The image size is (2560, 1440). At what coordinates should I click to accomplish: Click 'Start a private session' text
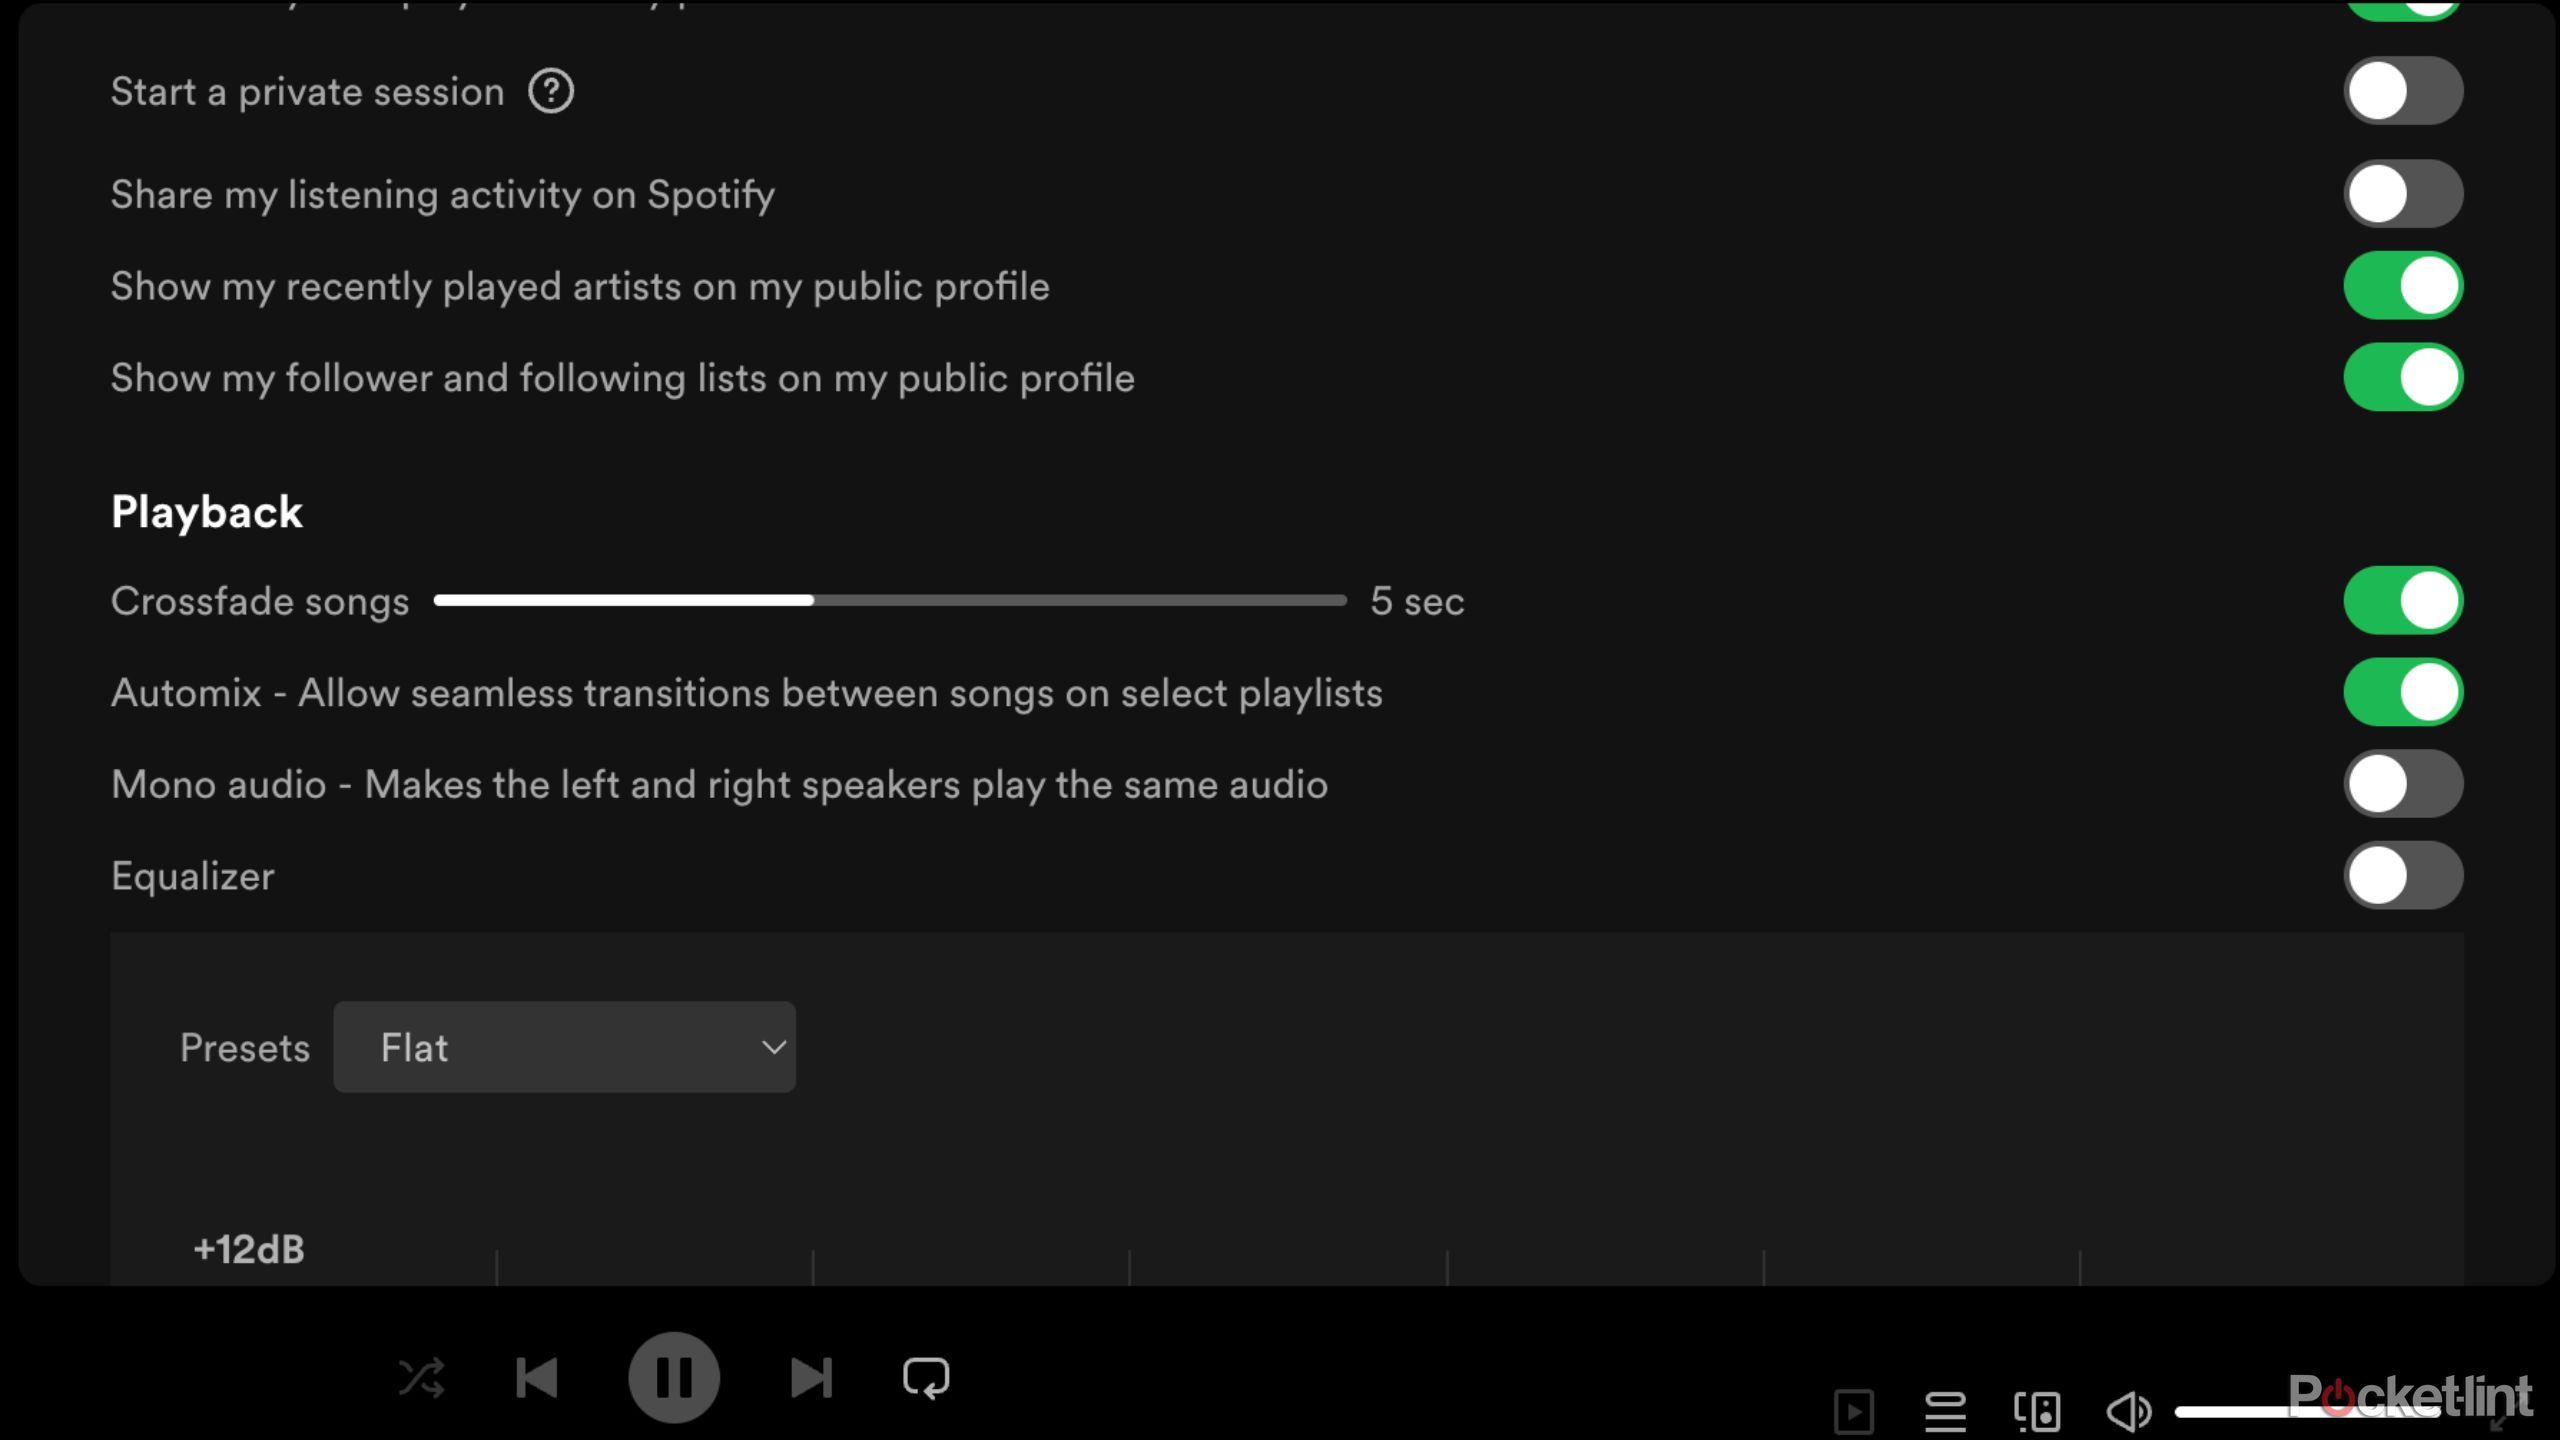point(308,92)
